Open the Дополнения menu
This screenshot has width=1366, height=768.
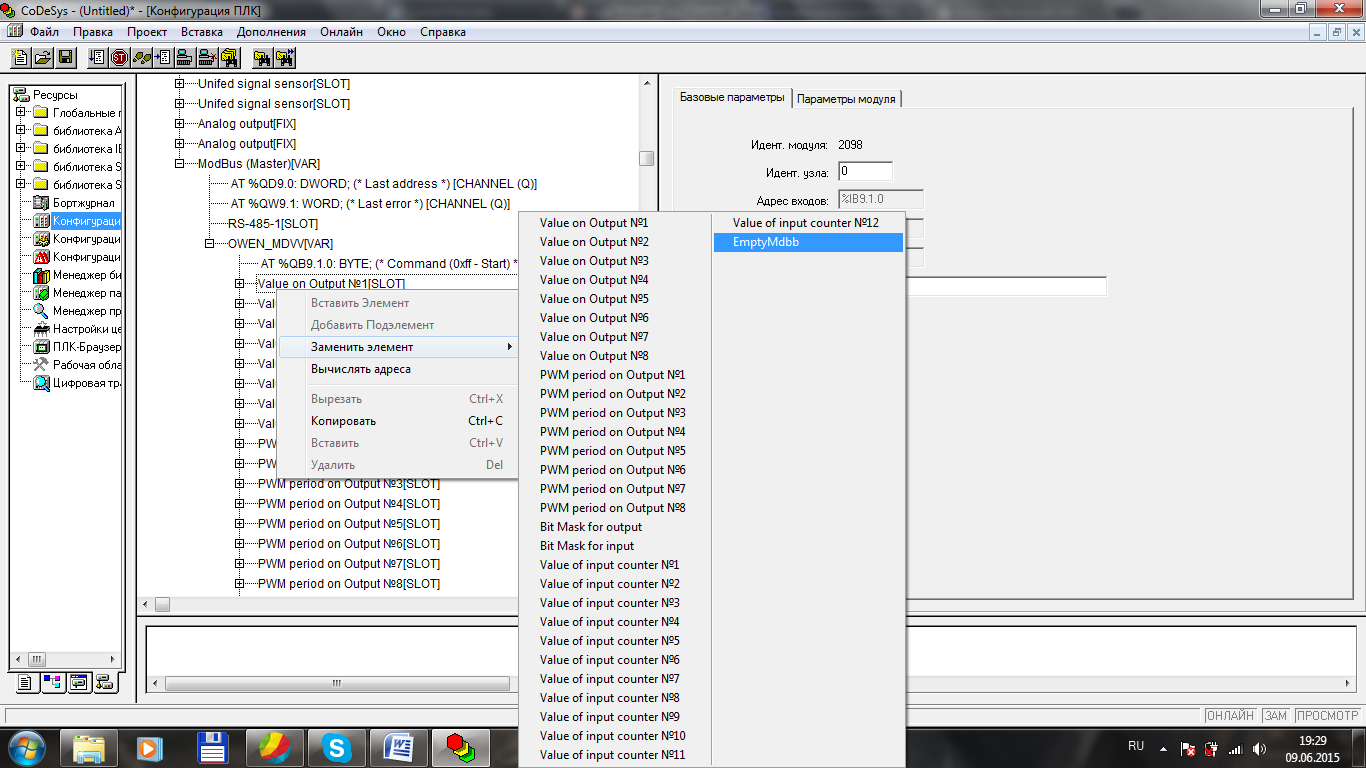[x=269, y=32]
